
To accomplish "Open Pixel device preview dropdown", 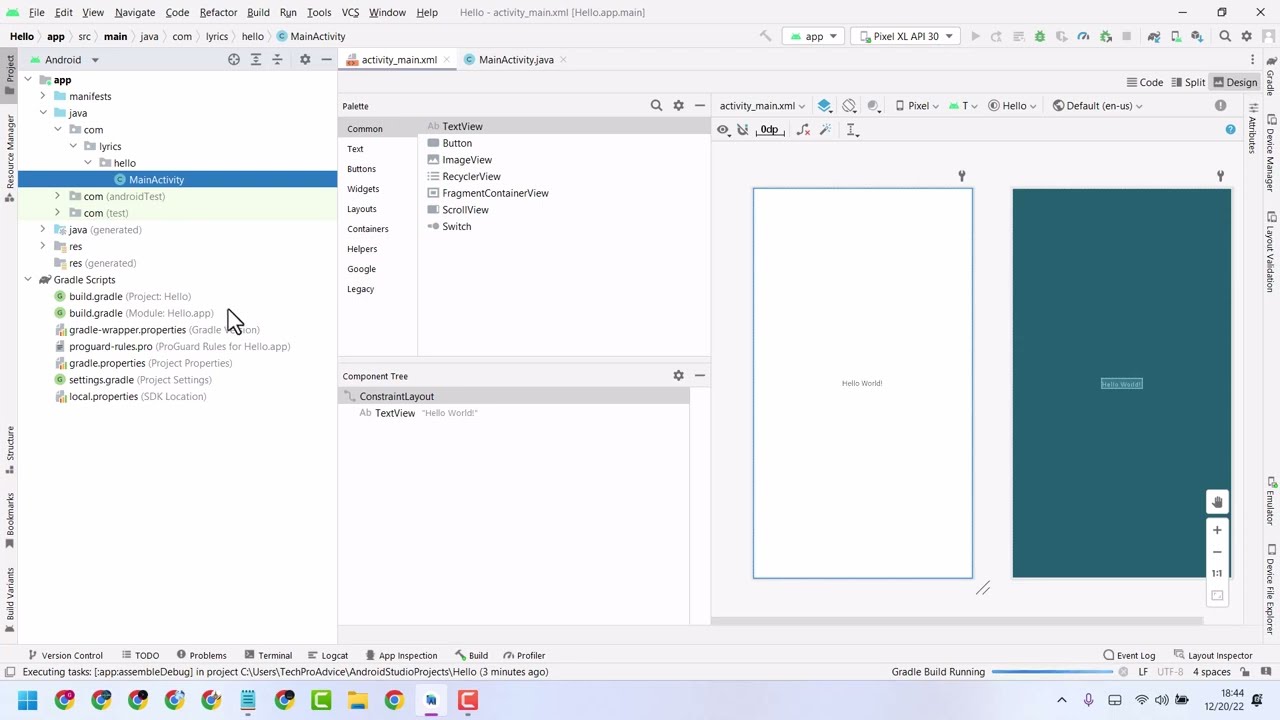I will click(917, 105).
